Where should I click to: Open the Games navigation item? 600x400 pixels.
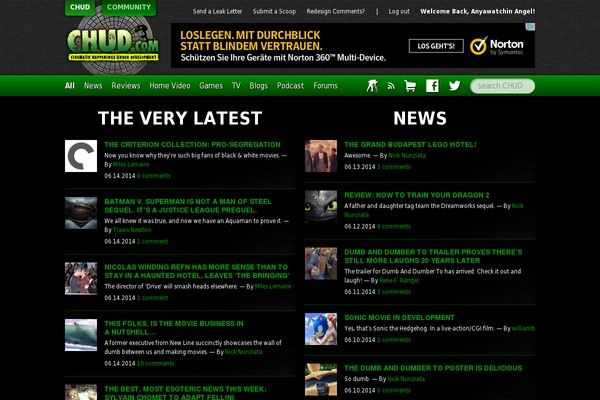pyautogui.click(x=211, y=86)
